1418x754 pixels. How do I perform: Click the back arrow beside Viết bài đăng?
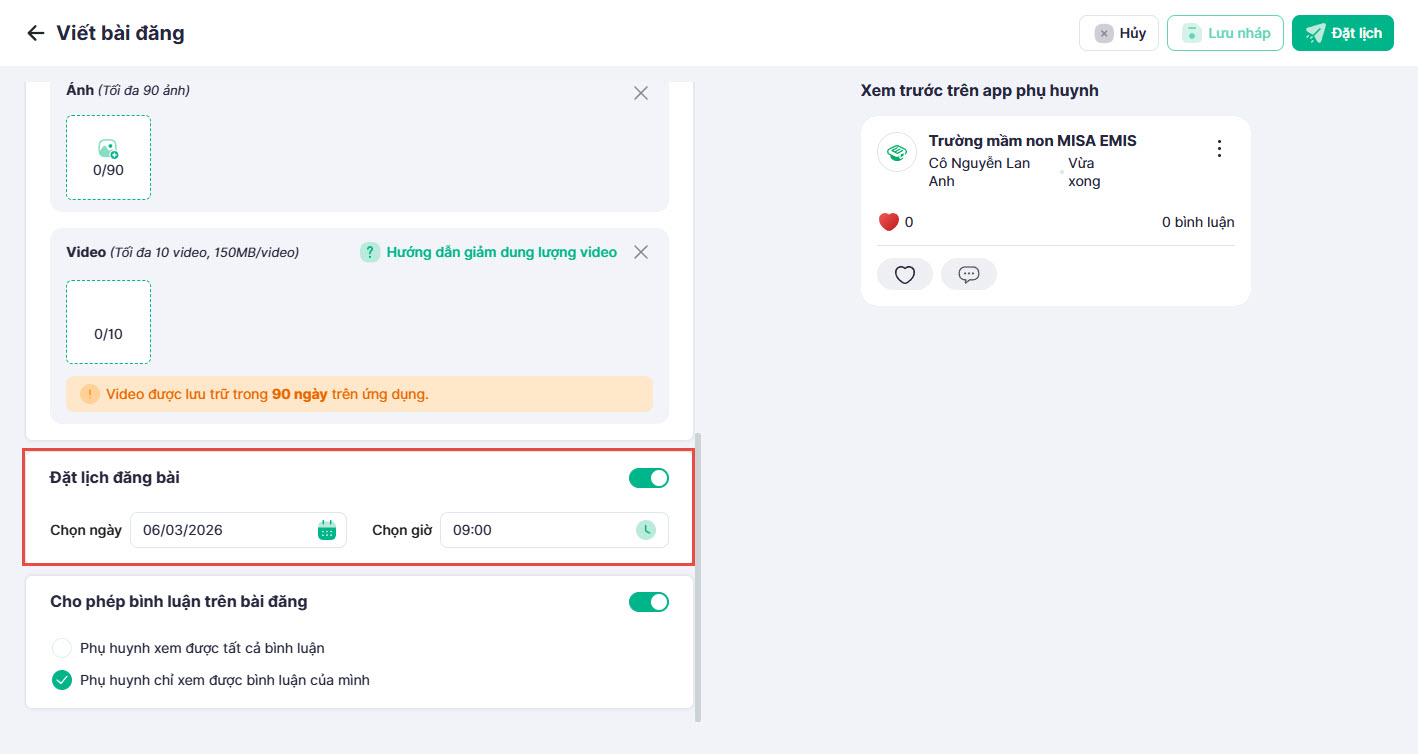[36, 33]
